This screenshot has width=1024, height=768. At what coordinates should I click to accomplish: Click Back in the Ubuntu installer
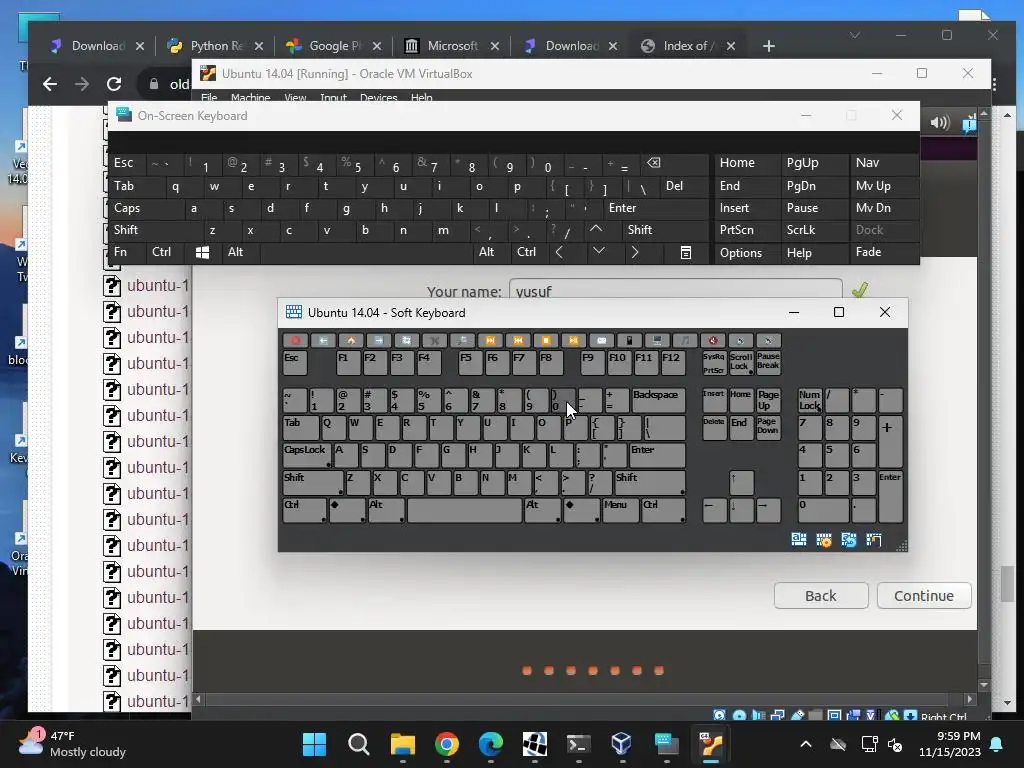point(821,596)
